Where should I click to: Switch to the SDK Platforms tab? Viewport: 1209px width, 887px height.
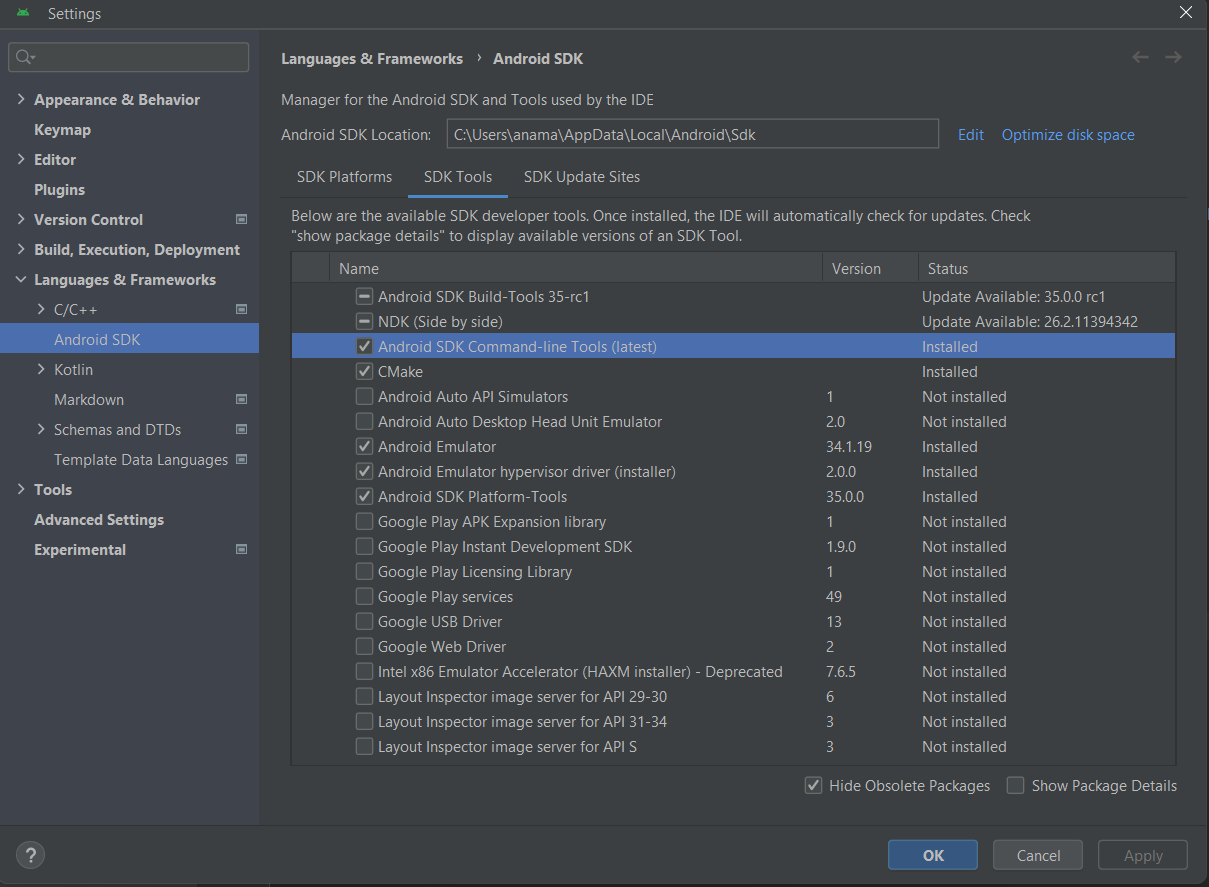pos(344,176)
